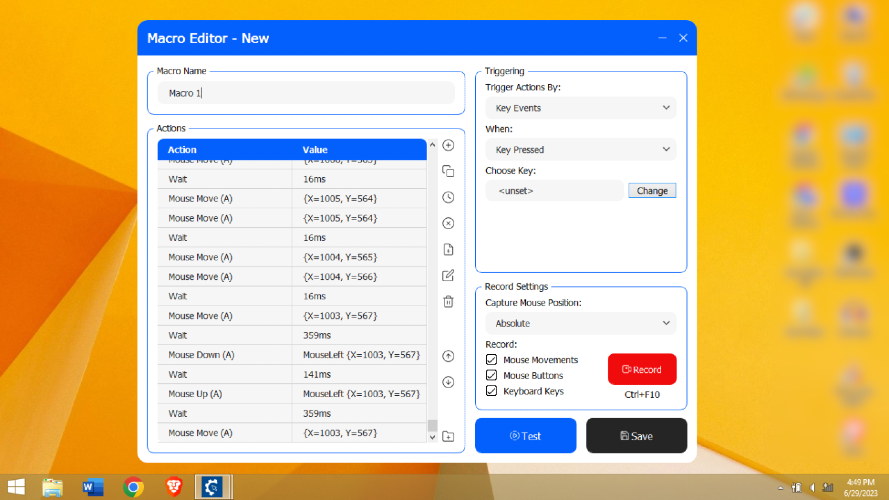This screenshot has width=889, height=500.
Task: Click the duplicate action copy icon
Action: pos(448,171)
